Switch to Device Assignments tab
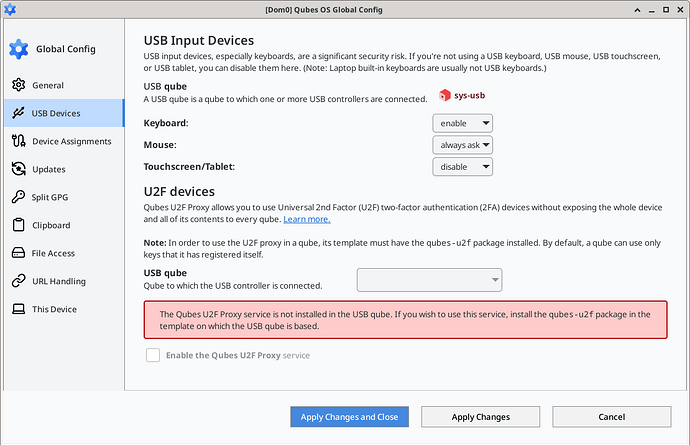The image size is (690, 445). pyautogui.click(x=64, y=141)
